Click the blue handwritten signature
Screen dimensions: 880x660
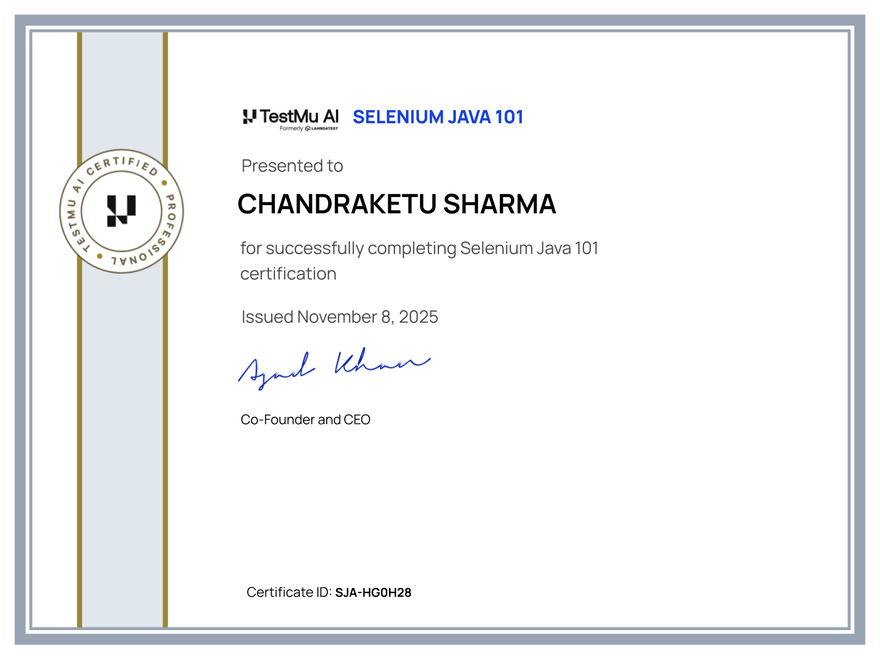pyautogui.click(x=334, y=368)
